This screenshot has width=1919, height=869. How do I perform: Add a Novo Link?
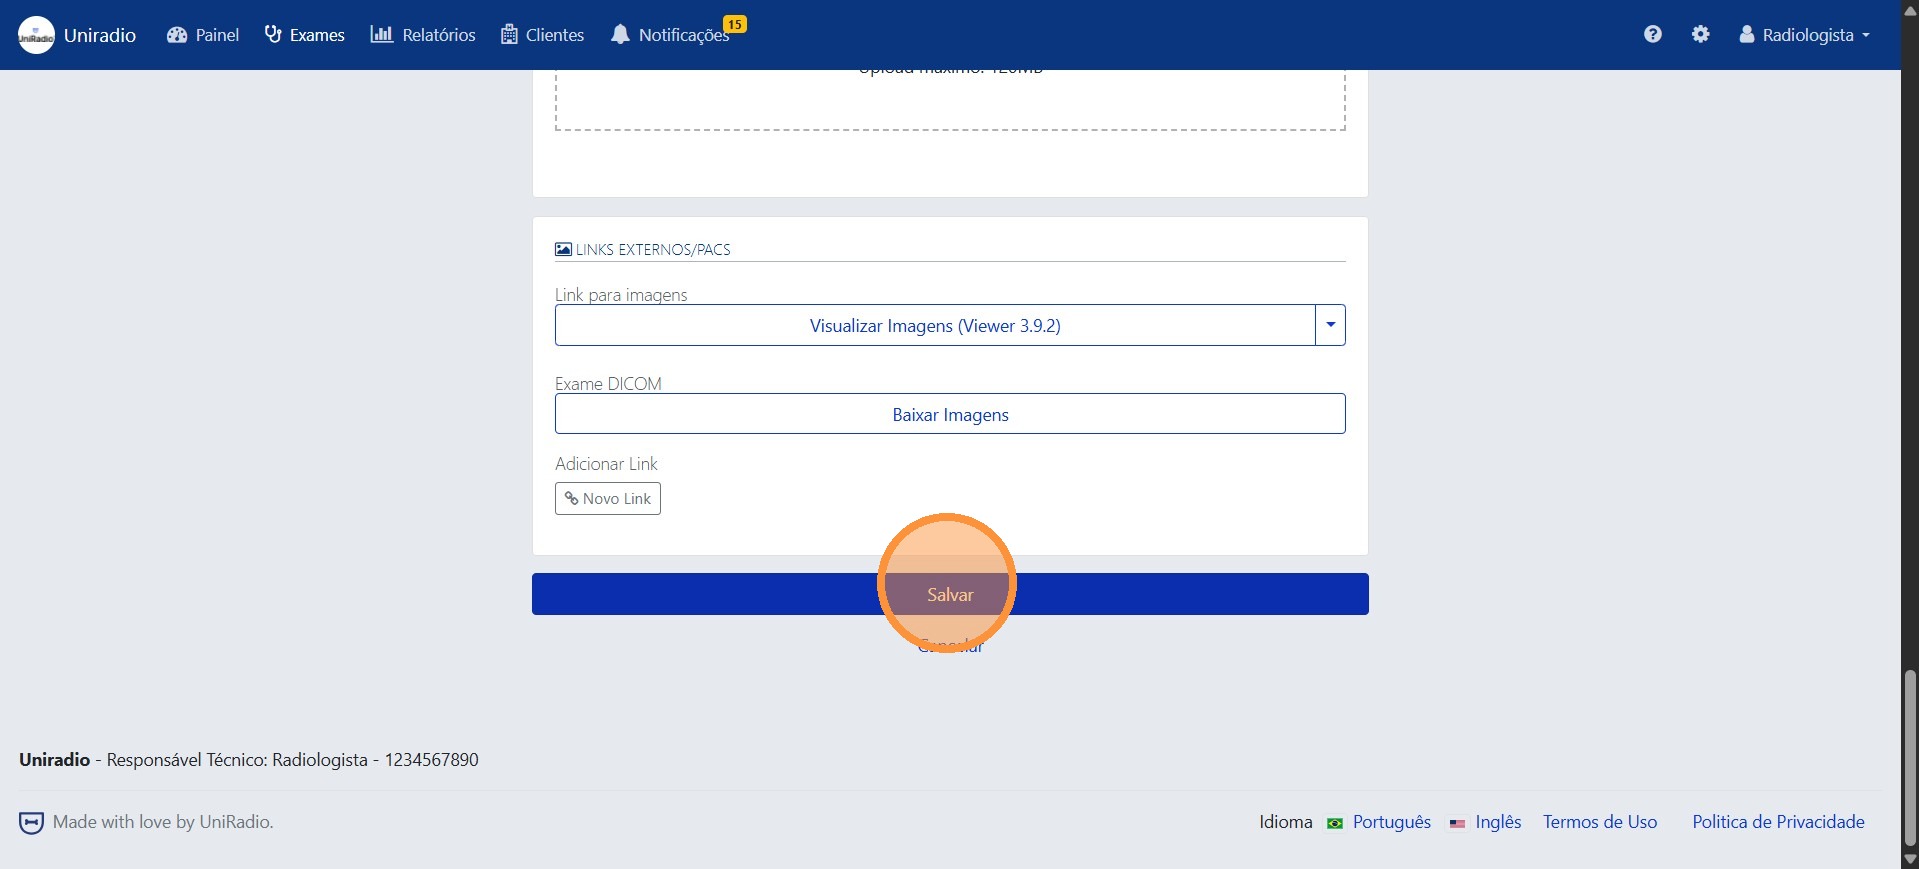[607, 498]
